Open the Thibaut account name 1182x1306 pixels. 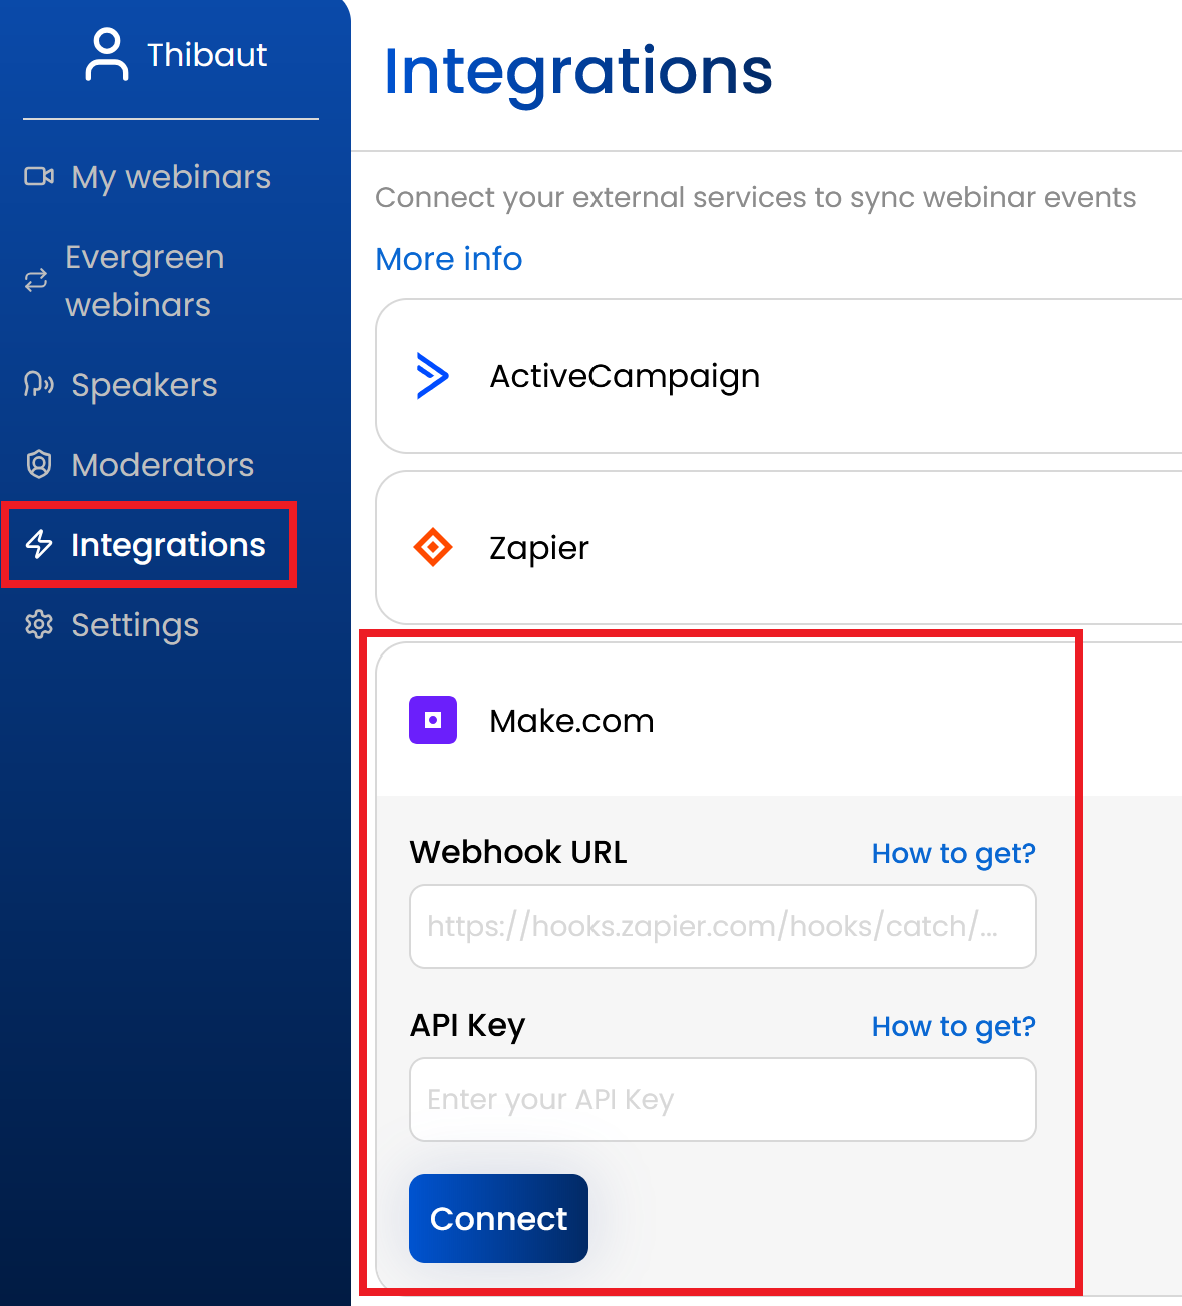(207, 55)
